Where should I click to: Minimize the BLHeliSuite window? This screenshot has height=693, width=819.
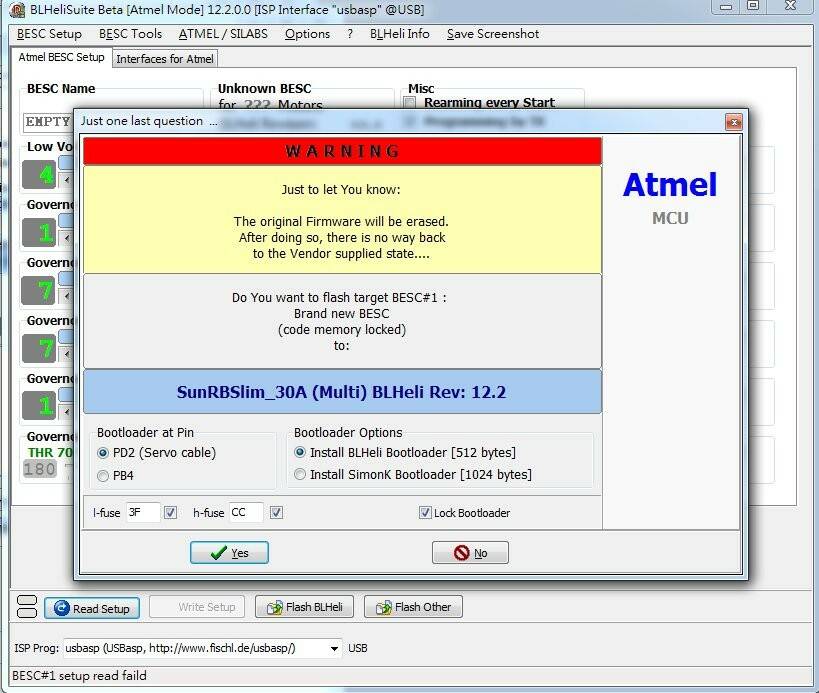coord(726,6)
